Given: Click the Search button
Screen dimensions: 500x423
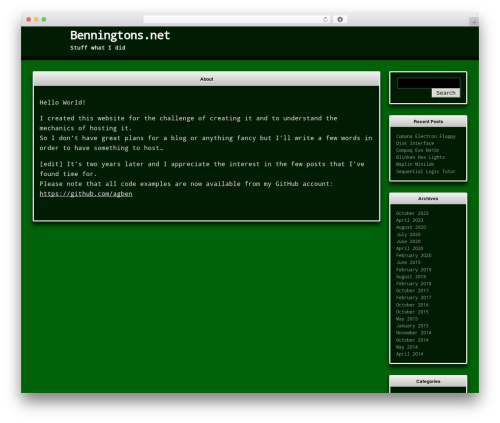Looking at the screenshot, I should pyautogui.click(x=446, y=93).
